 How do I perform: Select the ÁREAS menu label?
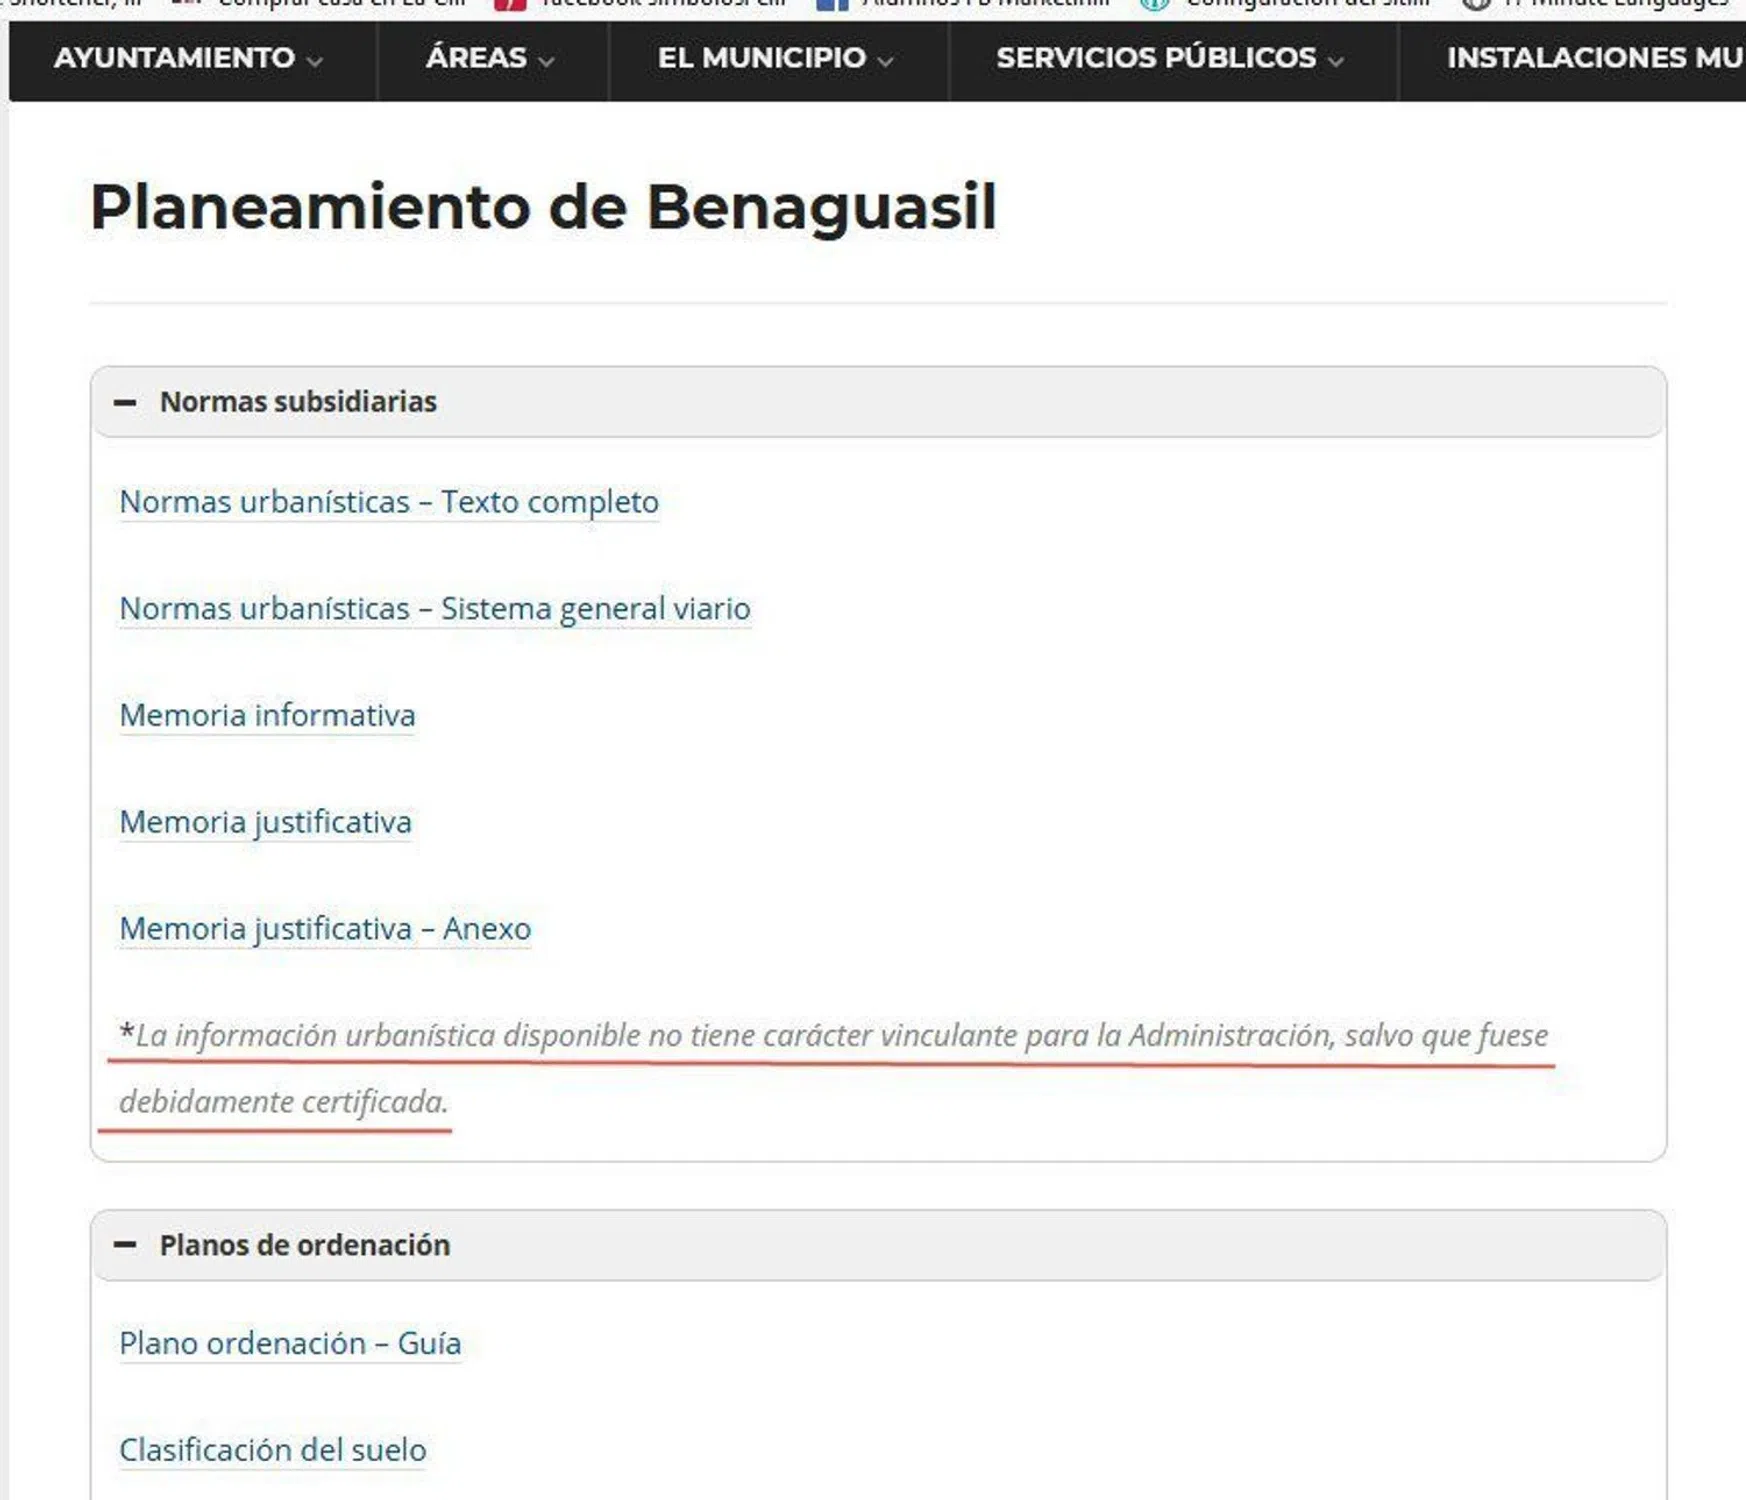(x=476, y=58)
